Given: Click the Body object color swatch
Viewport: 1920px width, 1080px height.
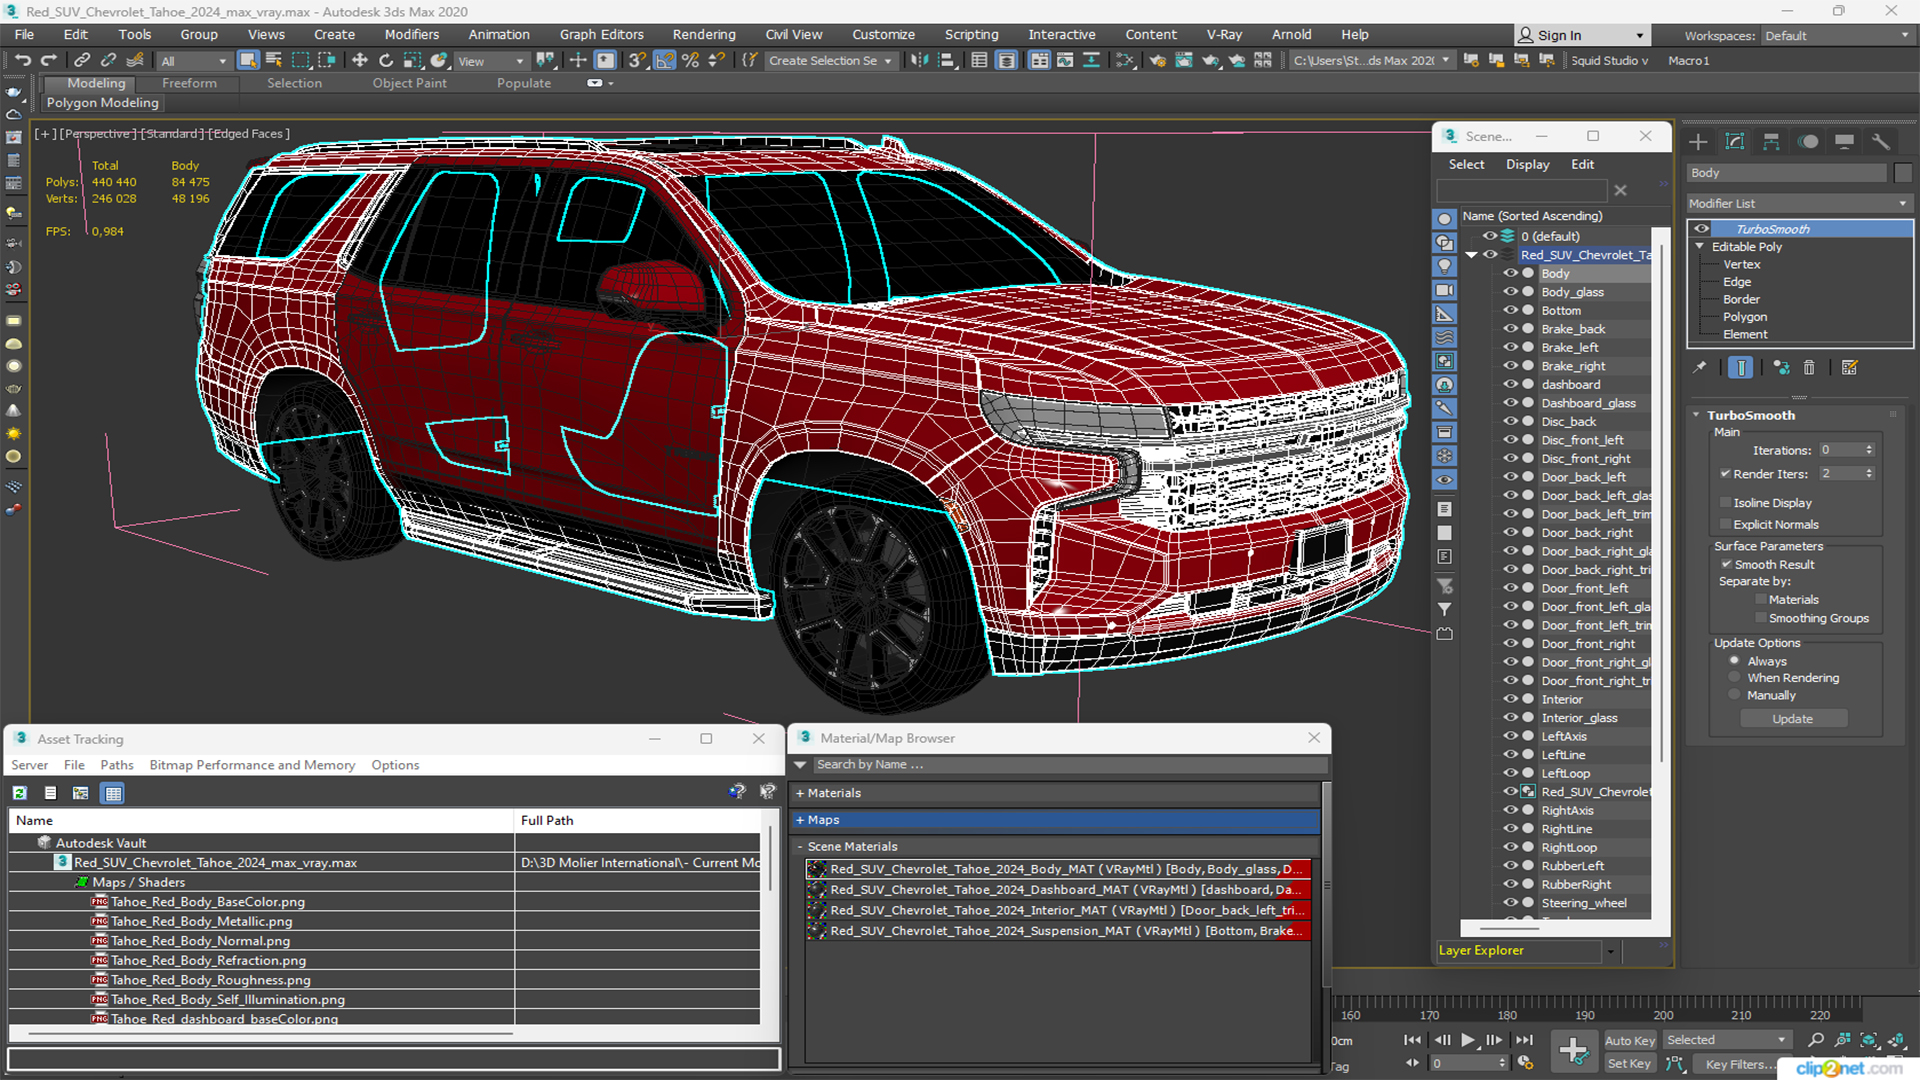Looking at the screenshot, I should point(1903,173).
